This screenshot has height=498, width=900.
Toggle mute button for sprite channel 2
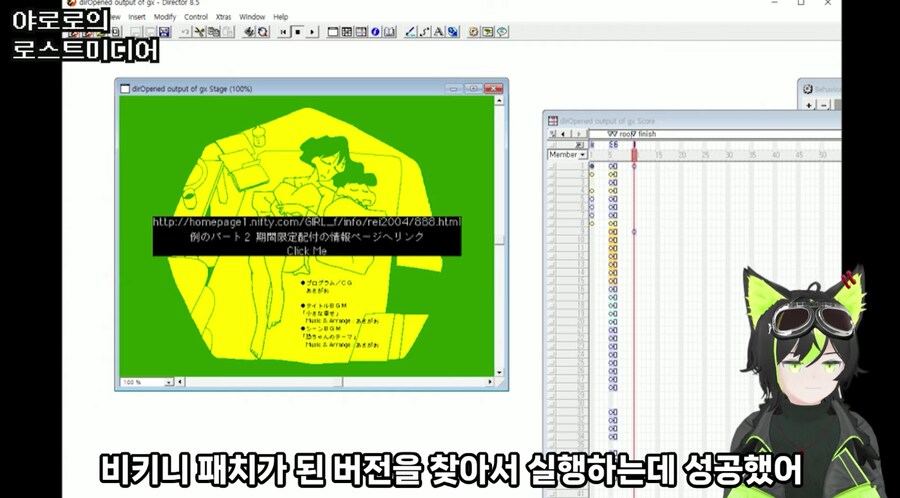coord(552,174)
